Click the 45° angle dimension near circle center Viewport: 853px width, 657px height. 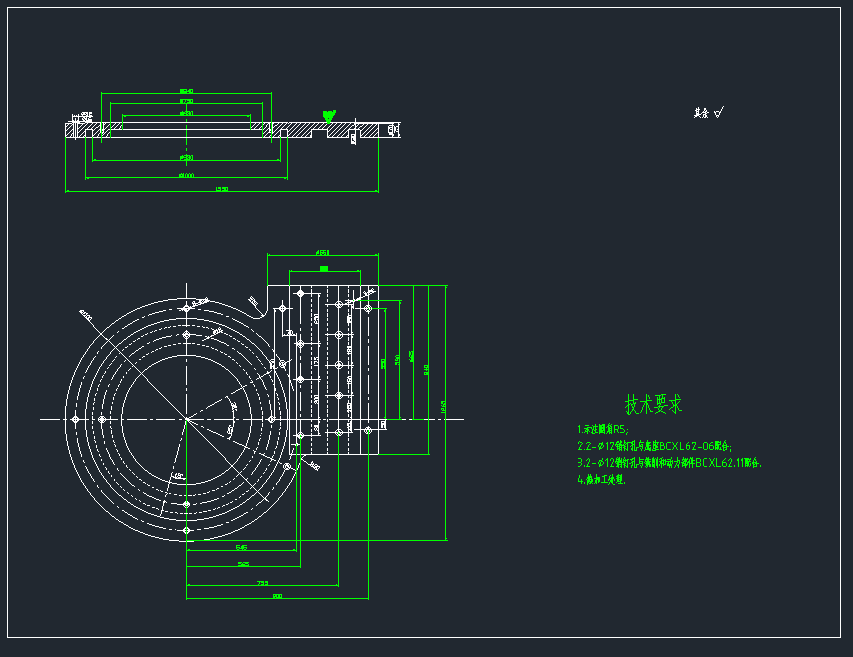pos(230,430)
